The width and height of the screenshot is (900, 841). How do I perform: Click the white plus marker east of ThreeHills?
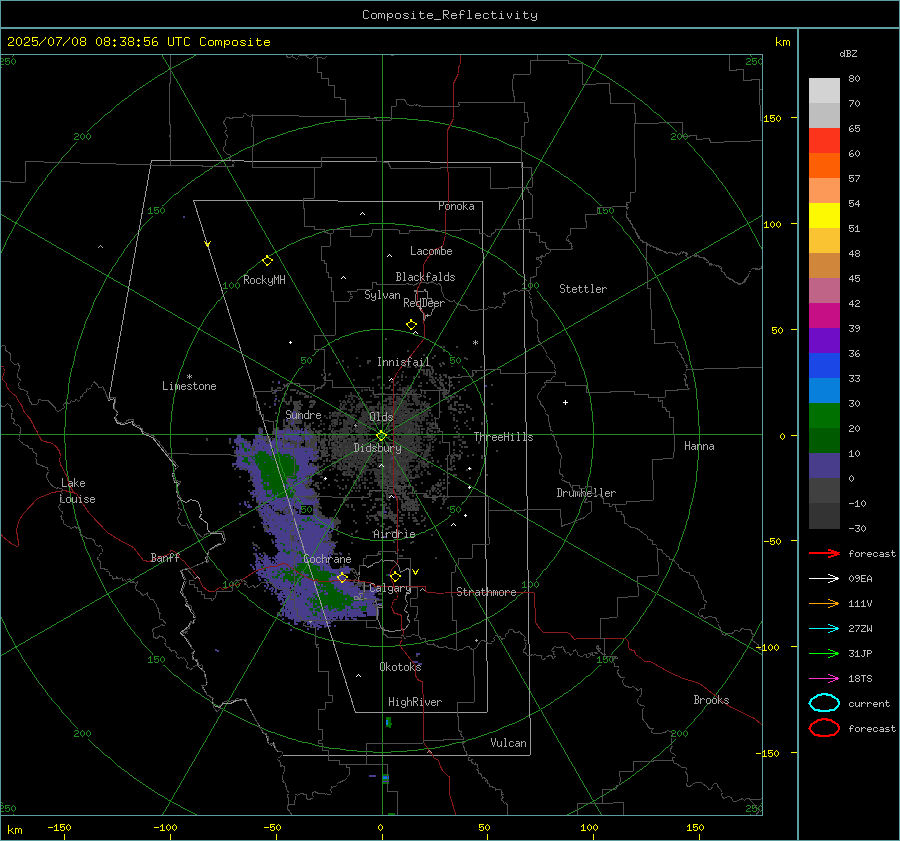coord(565,402)
